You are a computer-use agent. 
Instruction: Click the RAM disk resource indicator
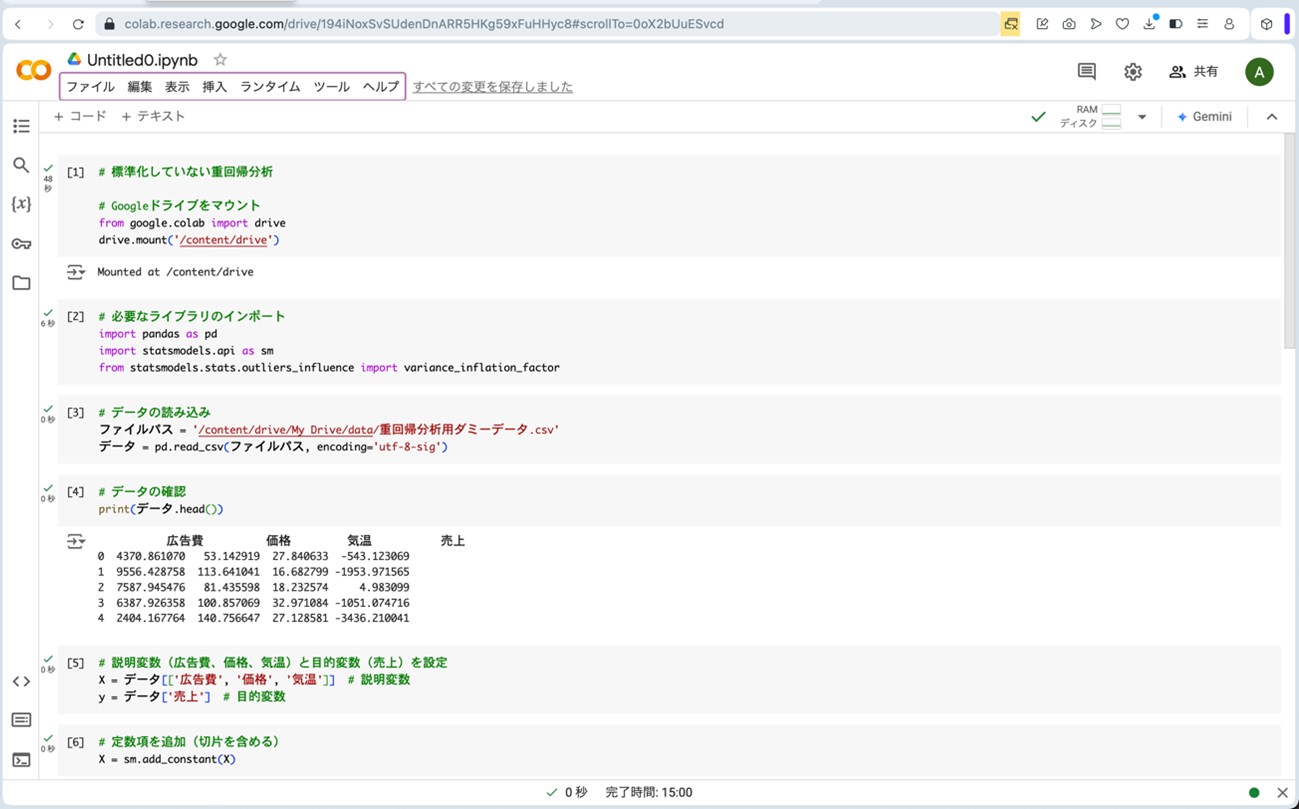point(1090,116)
